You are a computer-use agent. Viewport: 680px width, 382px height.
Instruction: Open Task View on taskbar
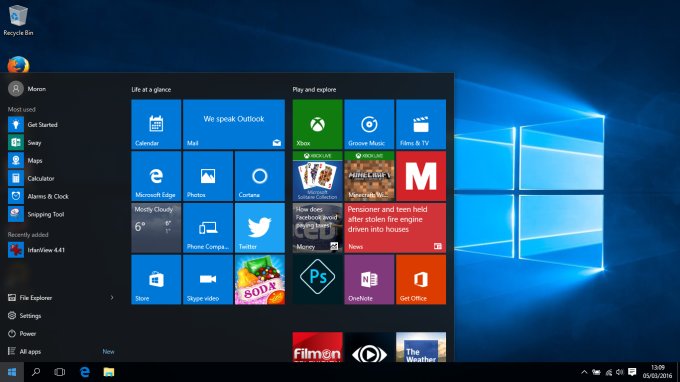point(60,372)
